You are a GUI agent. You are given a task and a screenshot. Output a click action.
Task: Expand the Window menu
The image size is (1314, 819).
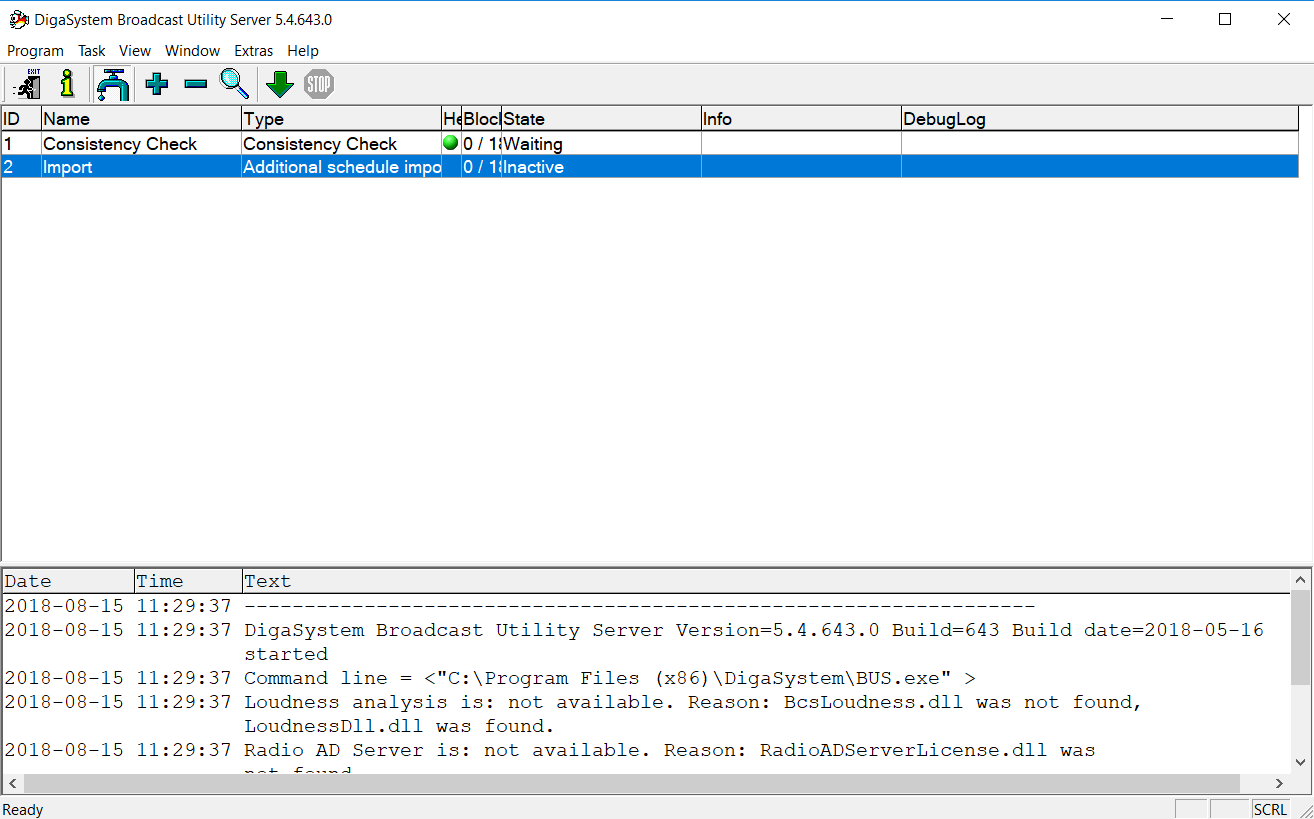click(192, 51)
